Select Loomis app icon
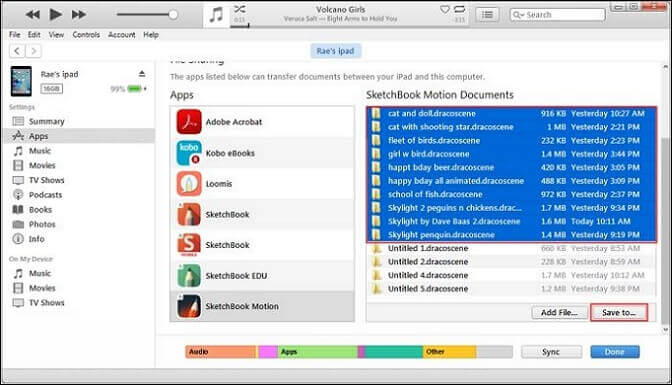672x385 pixels. click(x=189, y=183)
